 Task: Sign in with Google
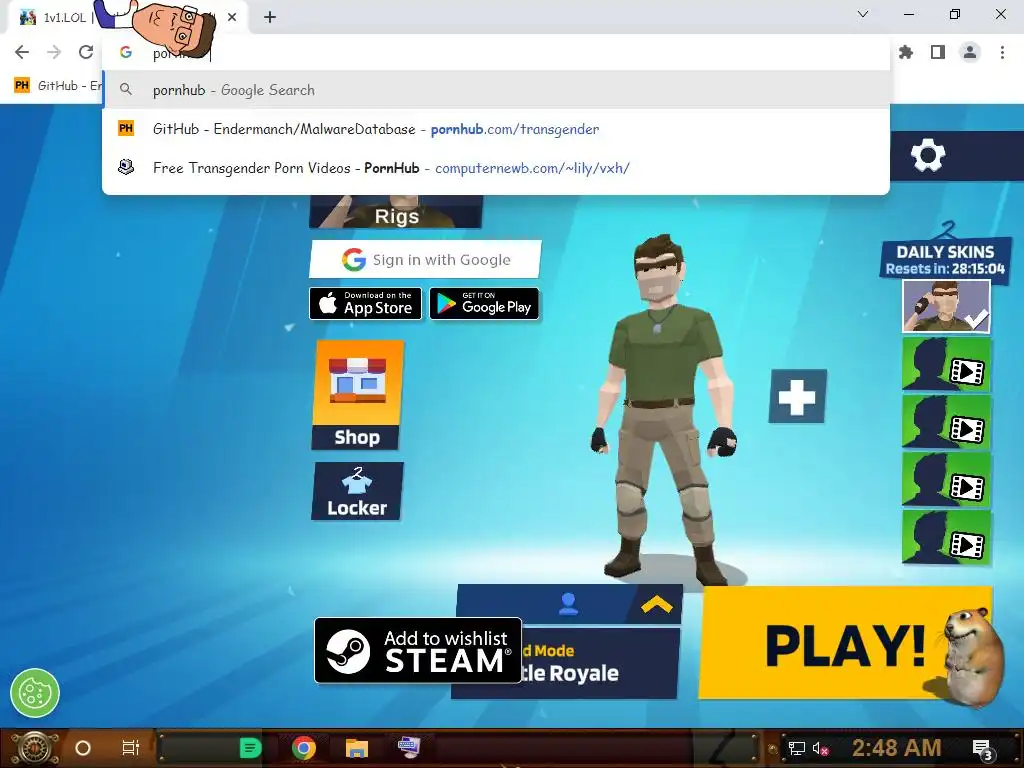[x=425, y=259]
